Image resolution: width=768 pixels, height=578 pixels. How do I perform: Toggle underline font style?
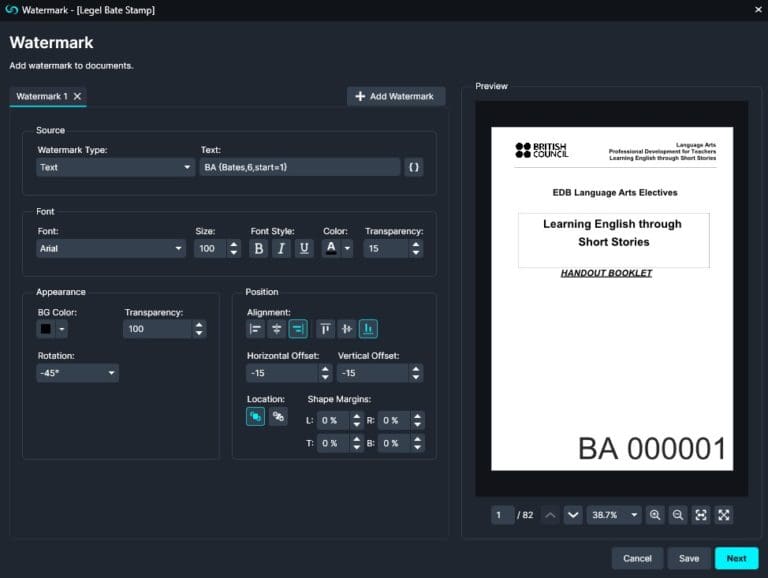304,248
